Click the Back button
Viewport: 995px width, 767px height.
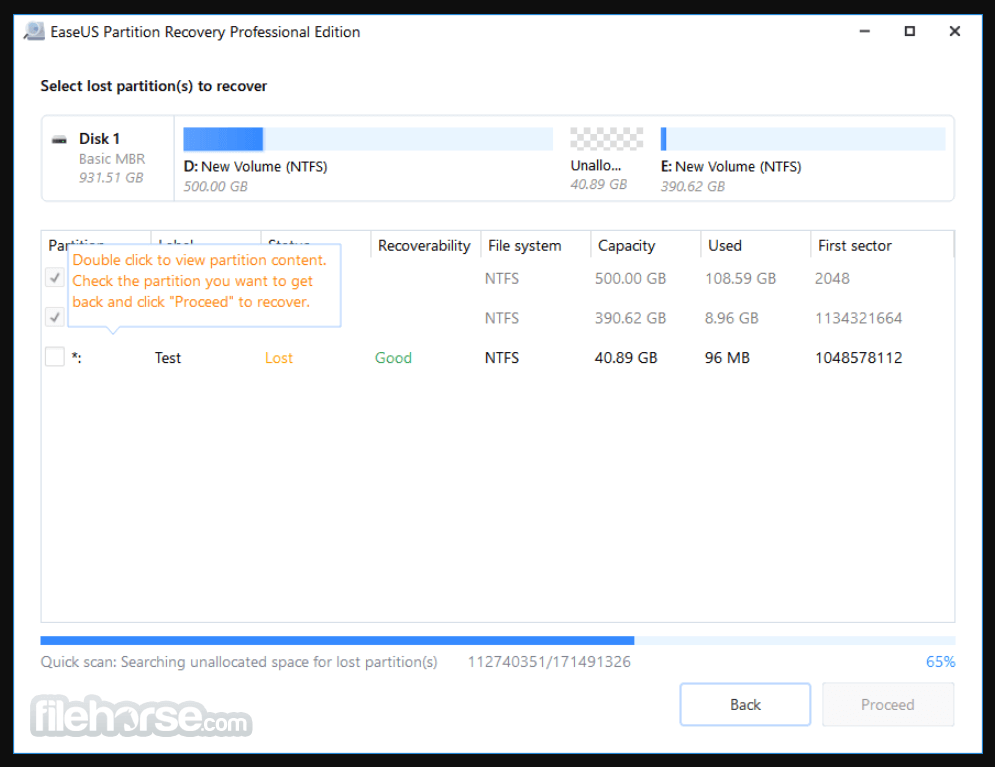[745, 704]
